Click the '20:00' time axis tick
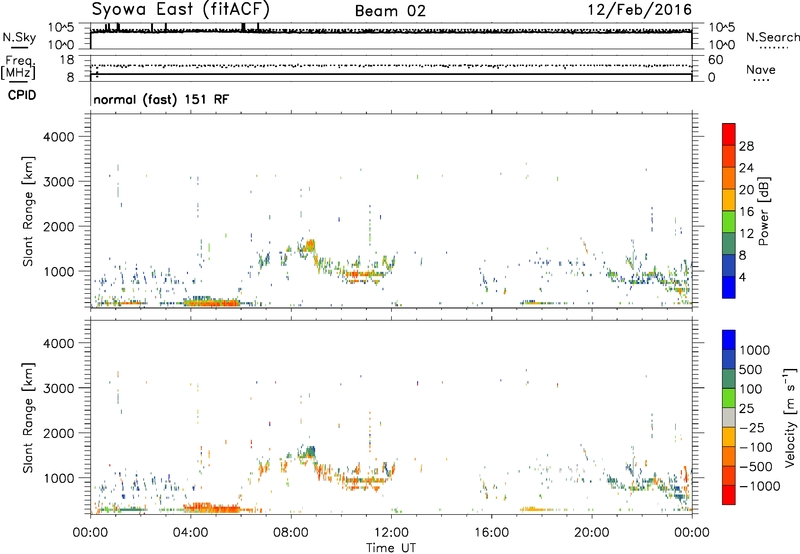Viewport: 800px width, 554px height. point(591,533)
